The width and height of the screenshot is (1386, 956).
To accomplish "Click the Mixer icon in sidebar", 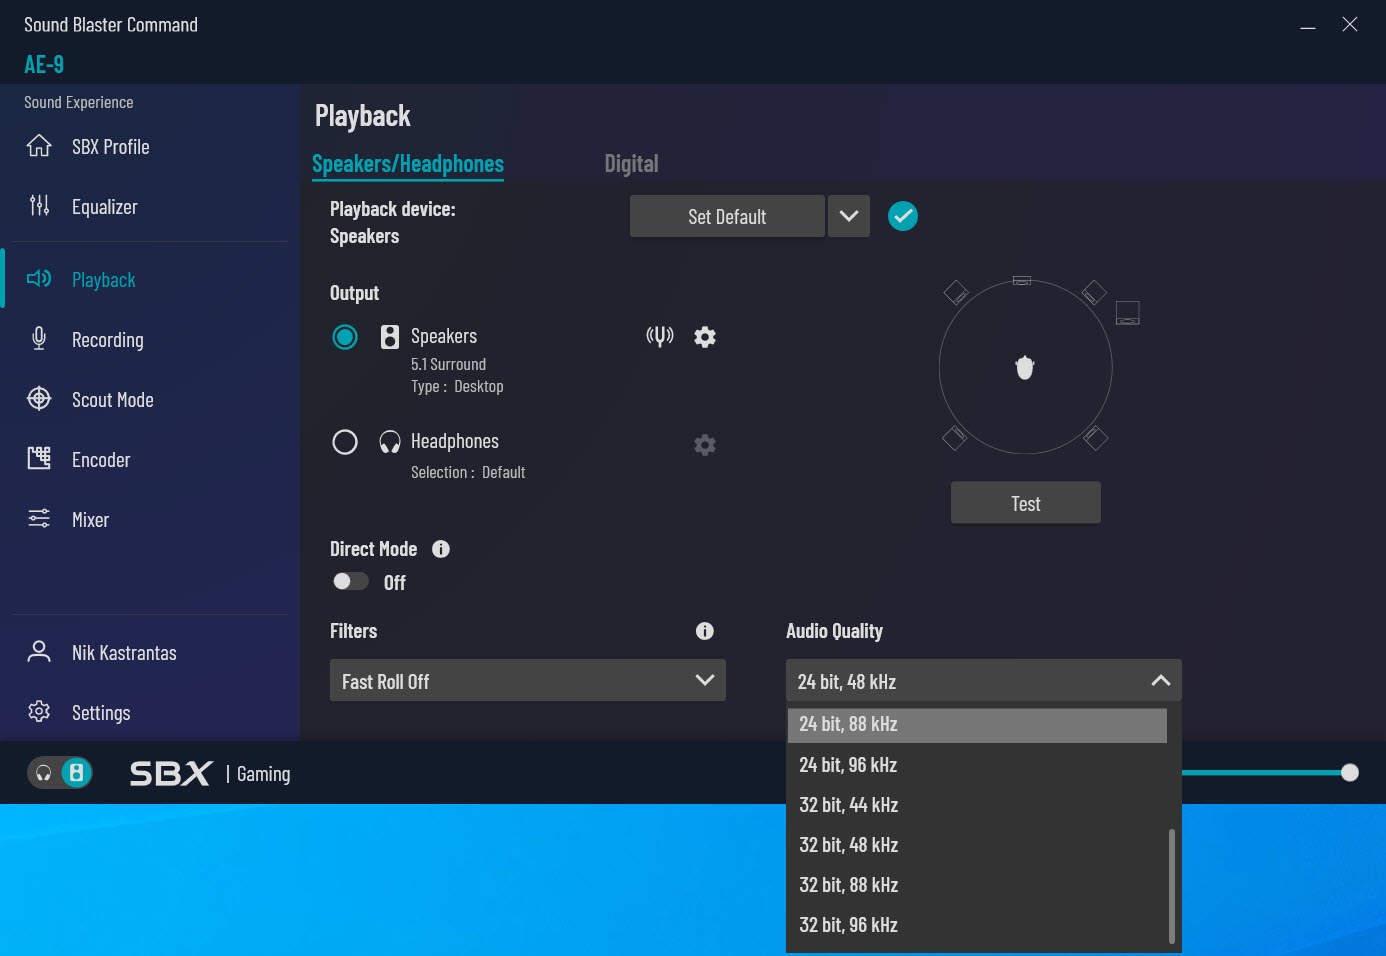I will [x=39, y=519].
